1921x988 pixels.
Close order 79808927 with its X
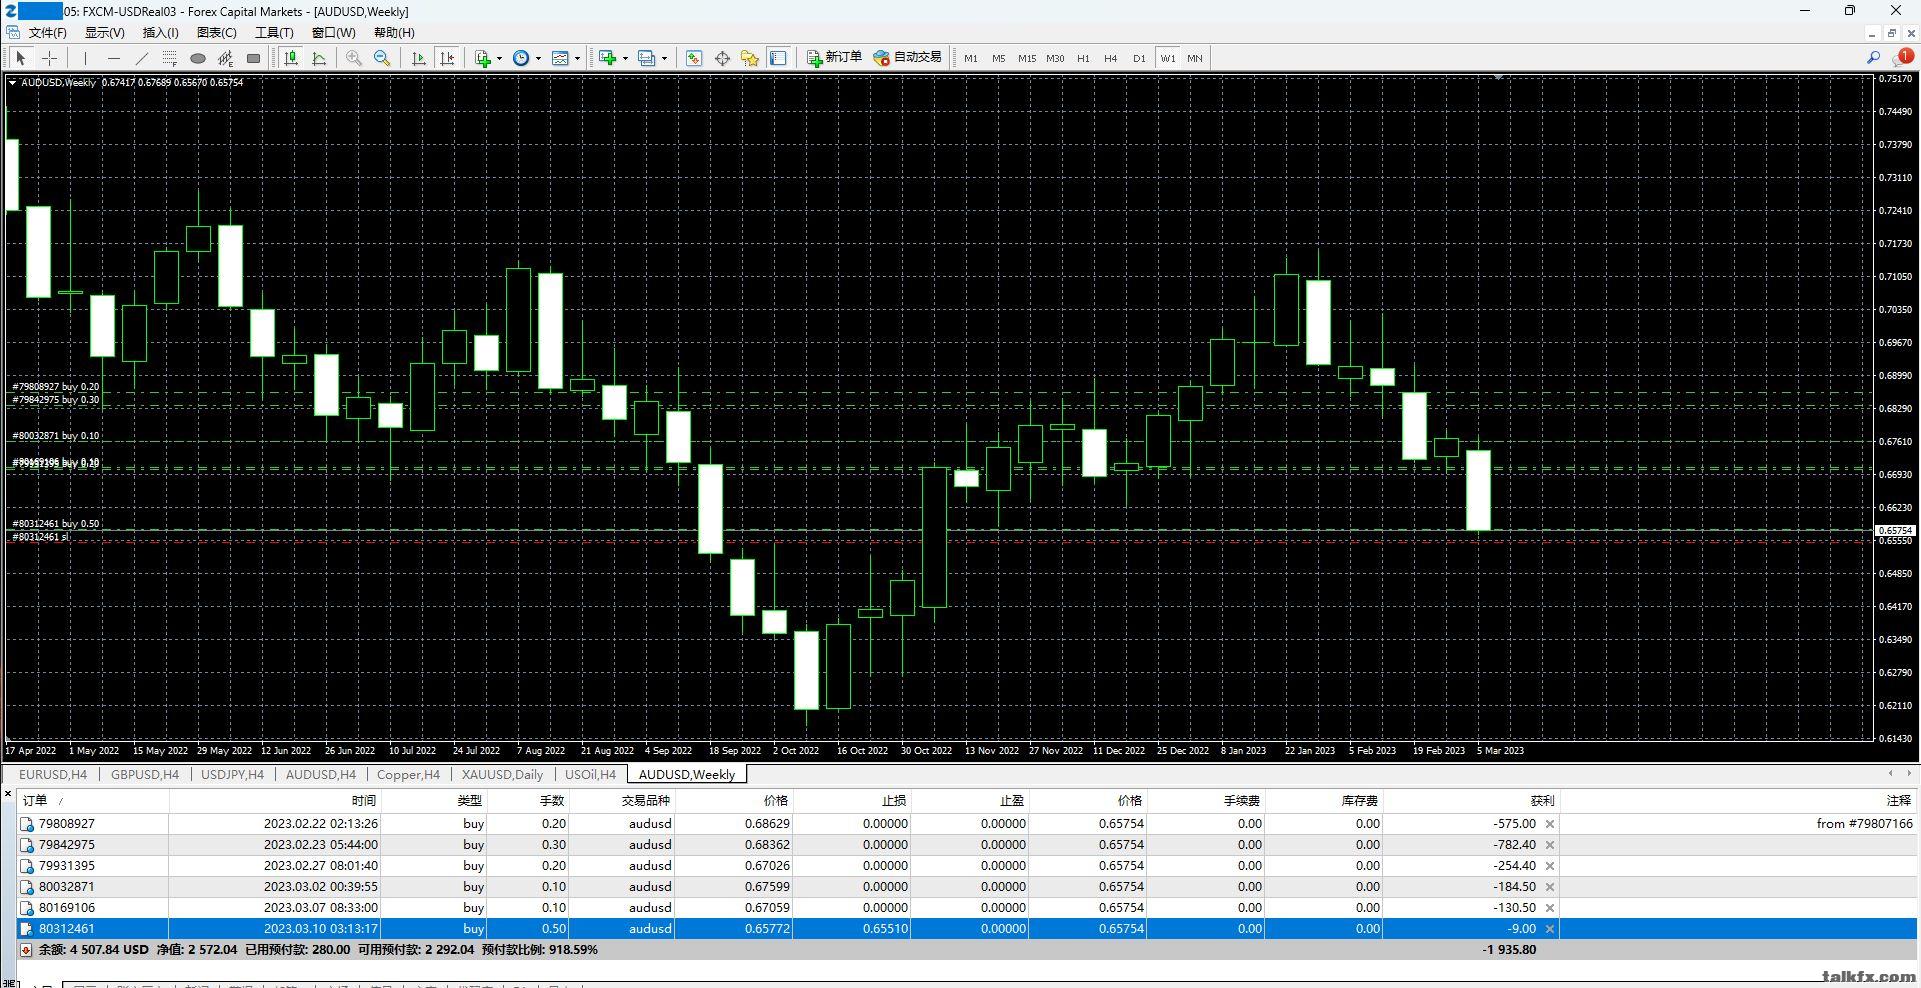pos(1550,824)
